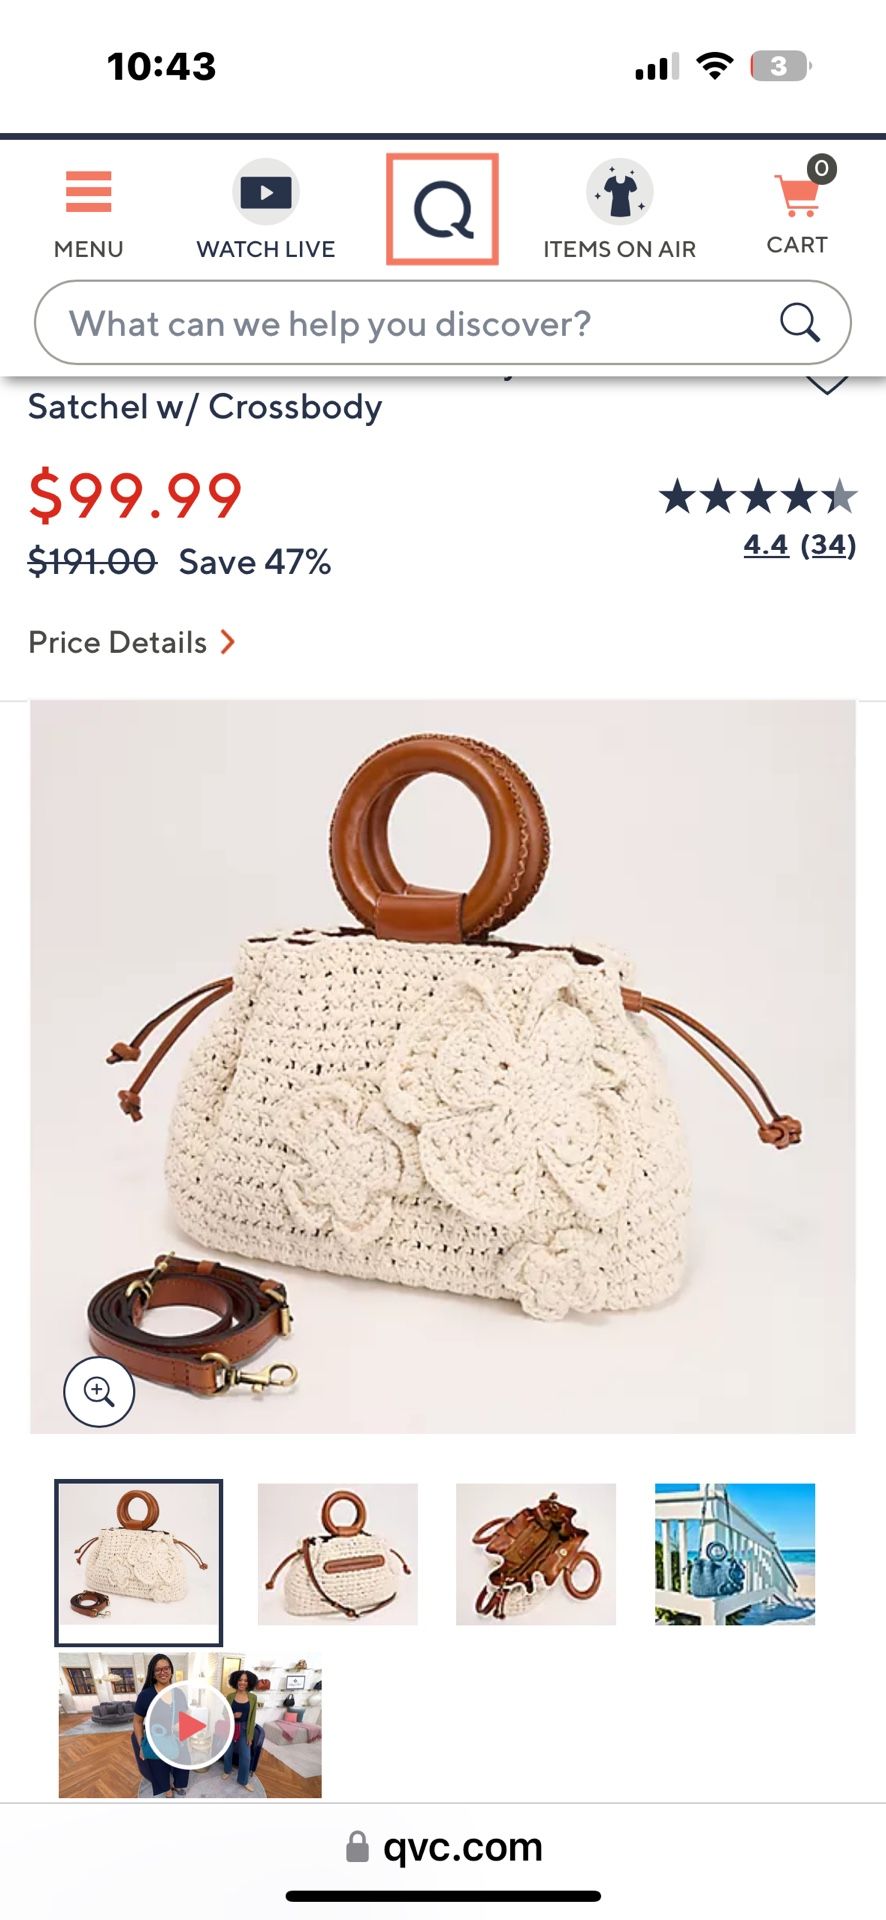
Task: Expand Price Details chevron
Action: point(228,642)
